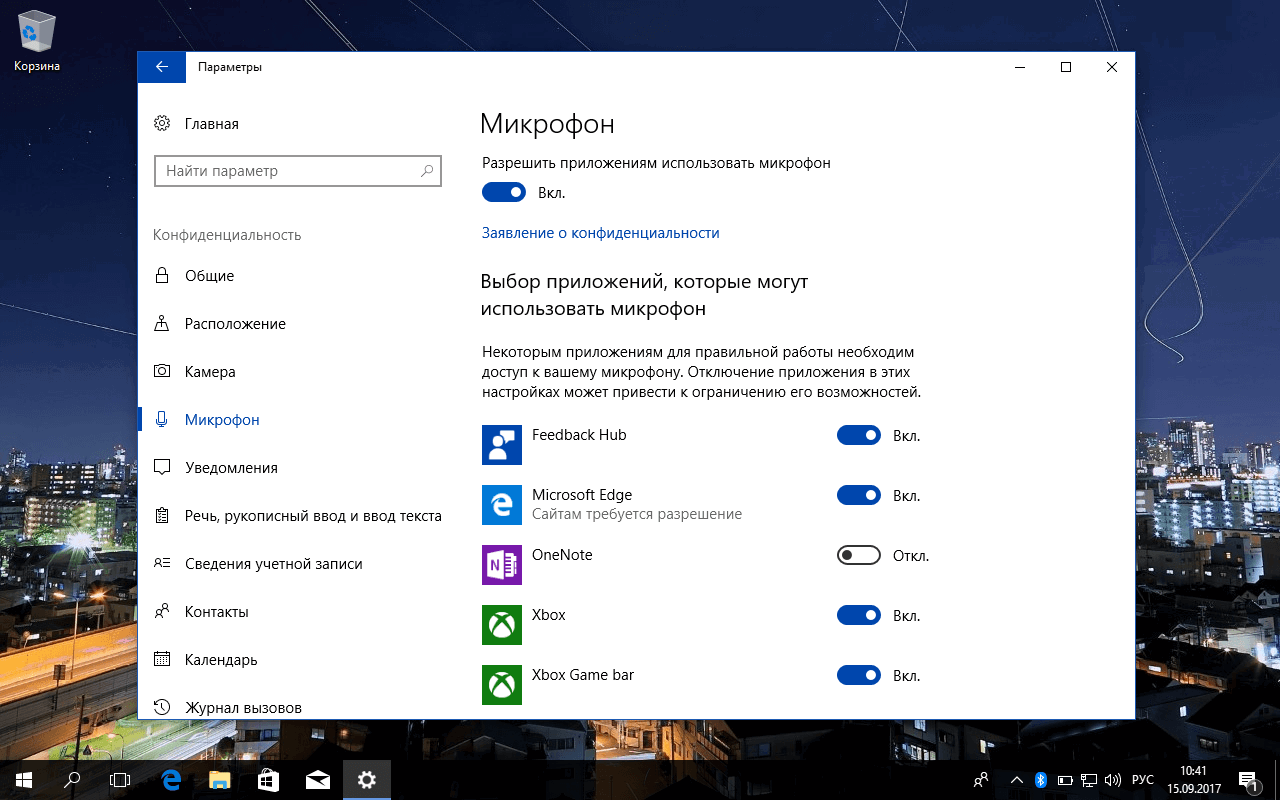Open File Explorer from the taskbar
The image size is (1280, 800).
220,779
